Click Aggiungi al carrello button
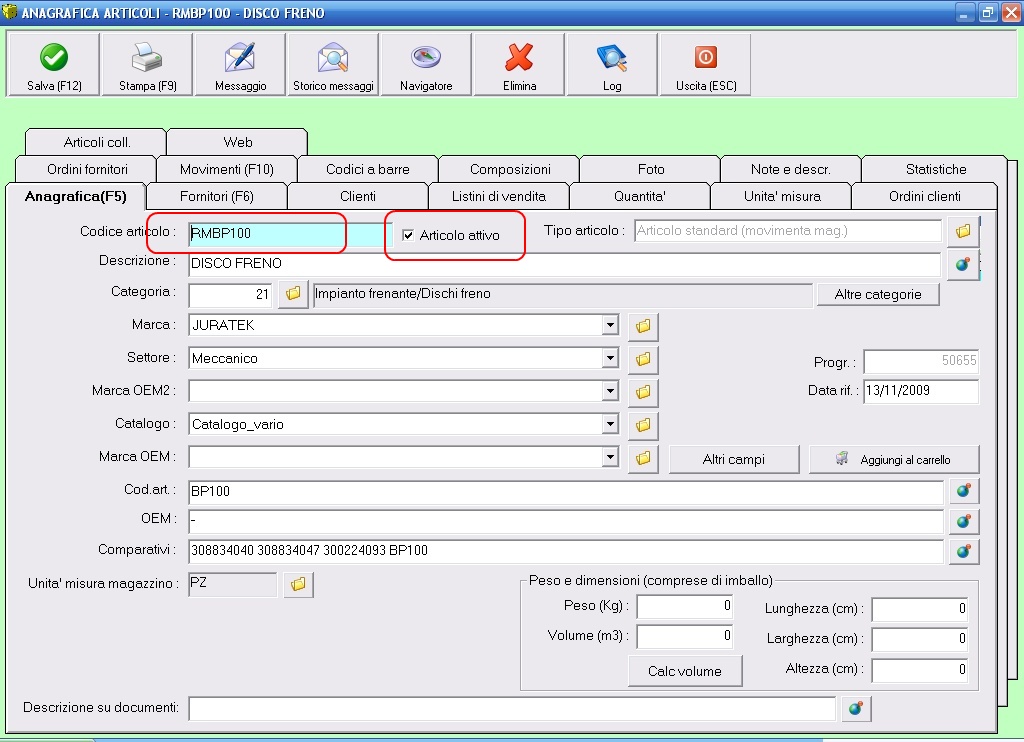 point(894,459)
